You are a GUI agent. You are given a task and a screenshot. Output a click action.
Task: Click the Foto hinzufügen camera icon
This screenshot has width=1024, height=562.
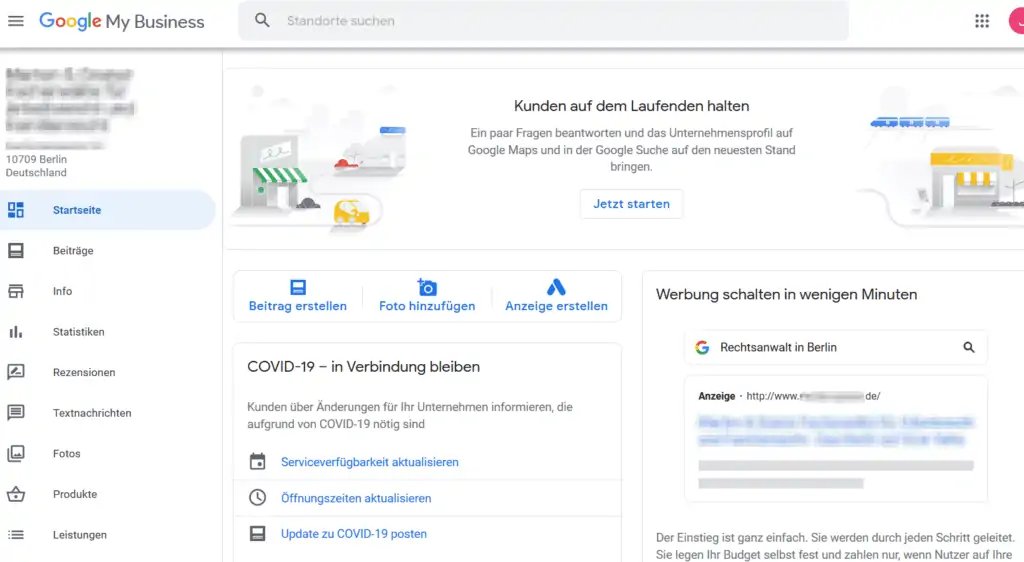(426, 287)
